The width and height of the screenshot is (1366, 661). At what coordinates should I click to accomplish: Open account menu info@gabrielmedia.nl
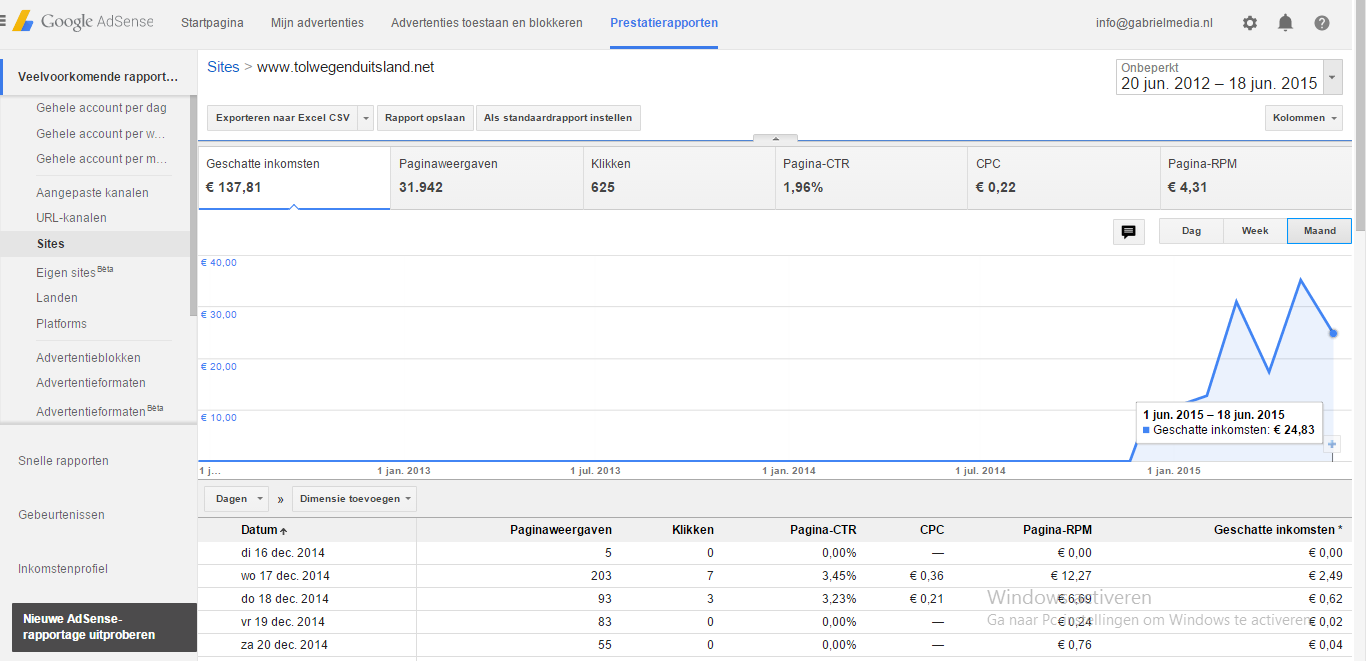(x=1154, y=23)
